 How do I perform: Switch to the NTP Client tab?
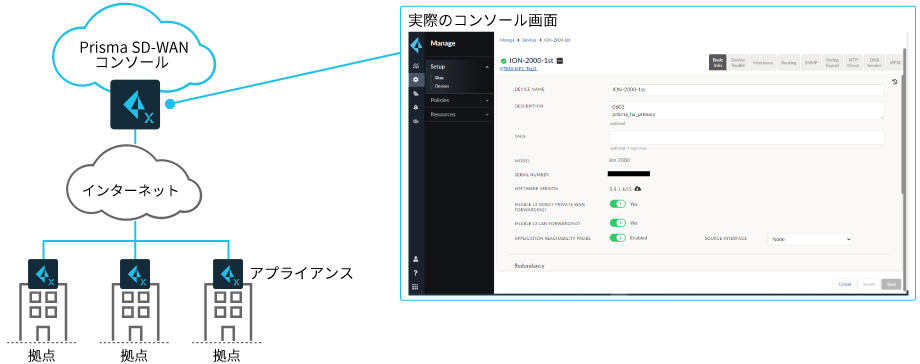pos(853,62)
